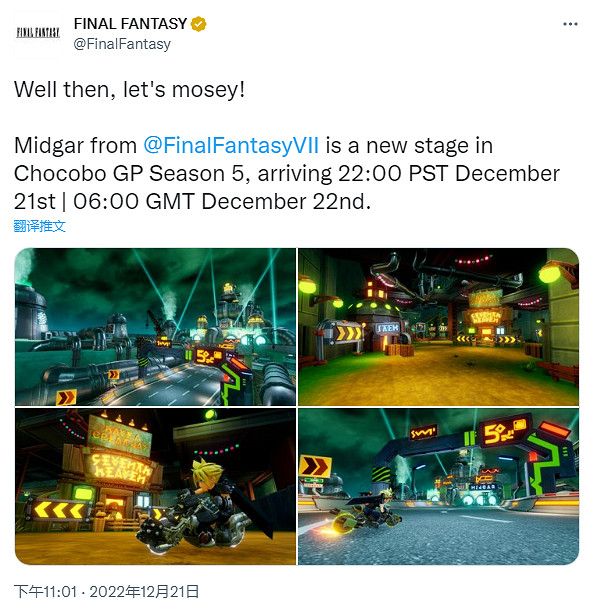Open the Midgar highway skyline image
This screenshot has height=610, width=596.
155,327
